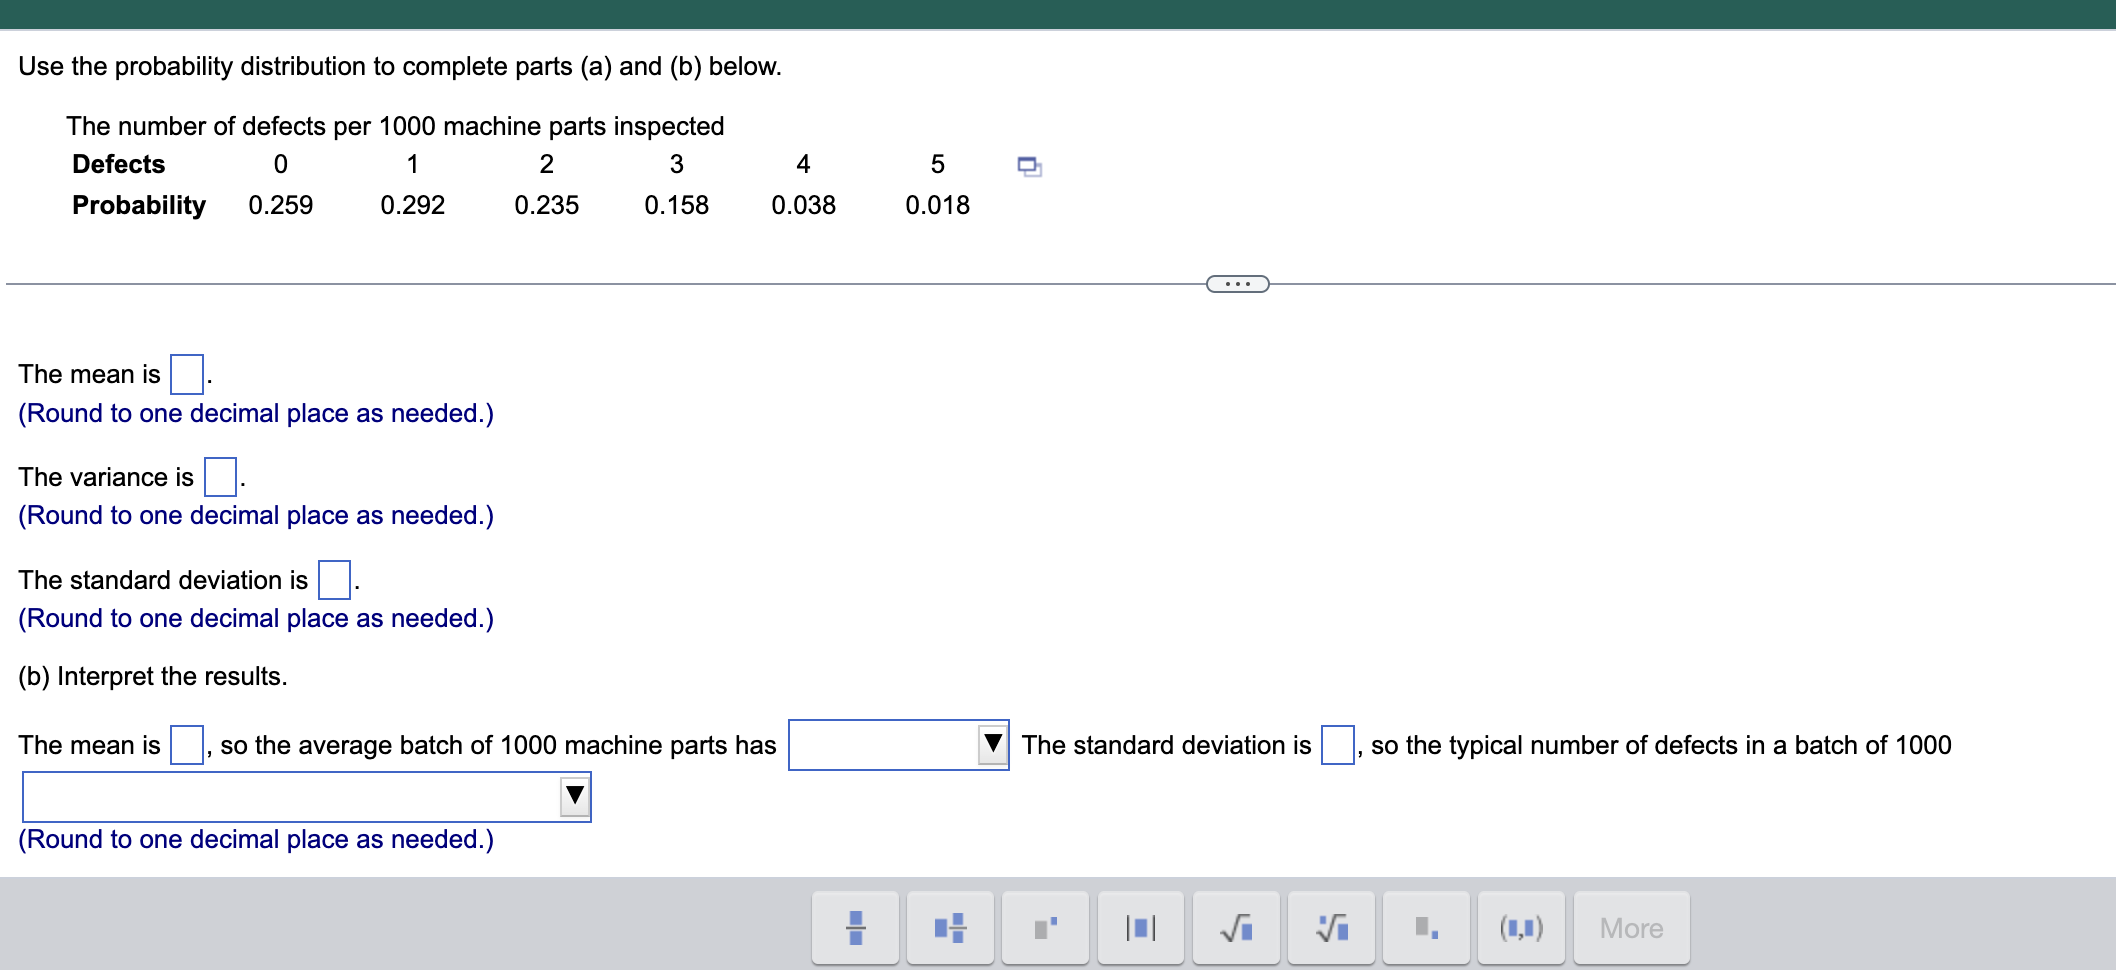The width and height of the screenshot is (2116, 970).
Task: Click the standard deviation answer box in part (a)
Action: click(x=334, y=580)
